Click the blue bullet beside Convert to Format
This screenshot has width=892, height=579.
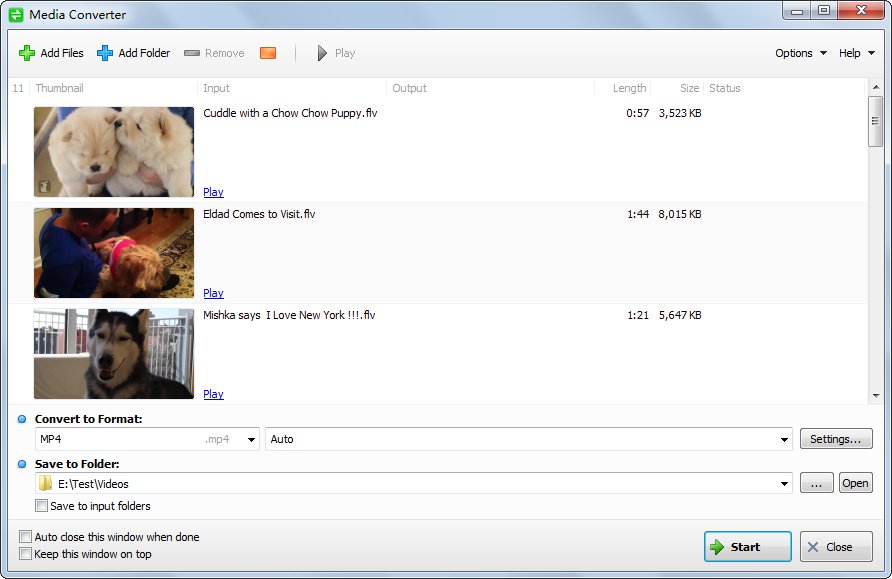pyautogui.click(x=22, y=419)
